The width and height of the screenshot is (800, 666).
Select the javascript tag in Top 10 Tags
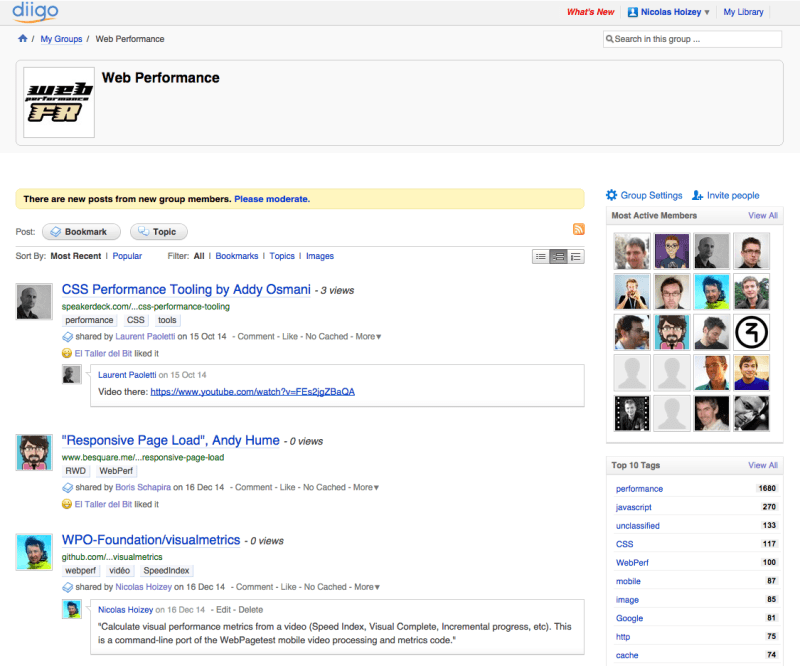634,507
